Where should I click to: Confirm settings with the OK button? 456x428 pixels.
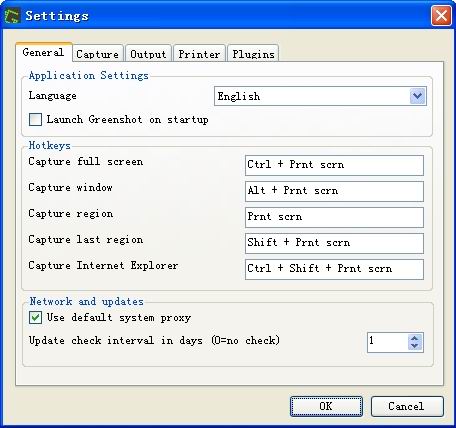point(326,406)
